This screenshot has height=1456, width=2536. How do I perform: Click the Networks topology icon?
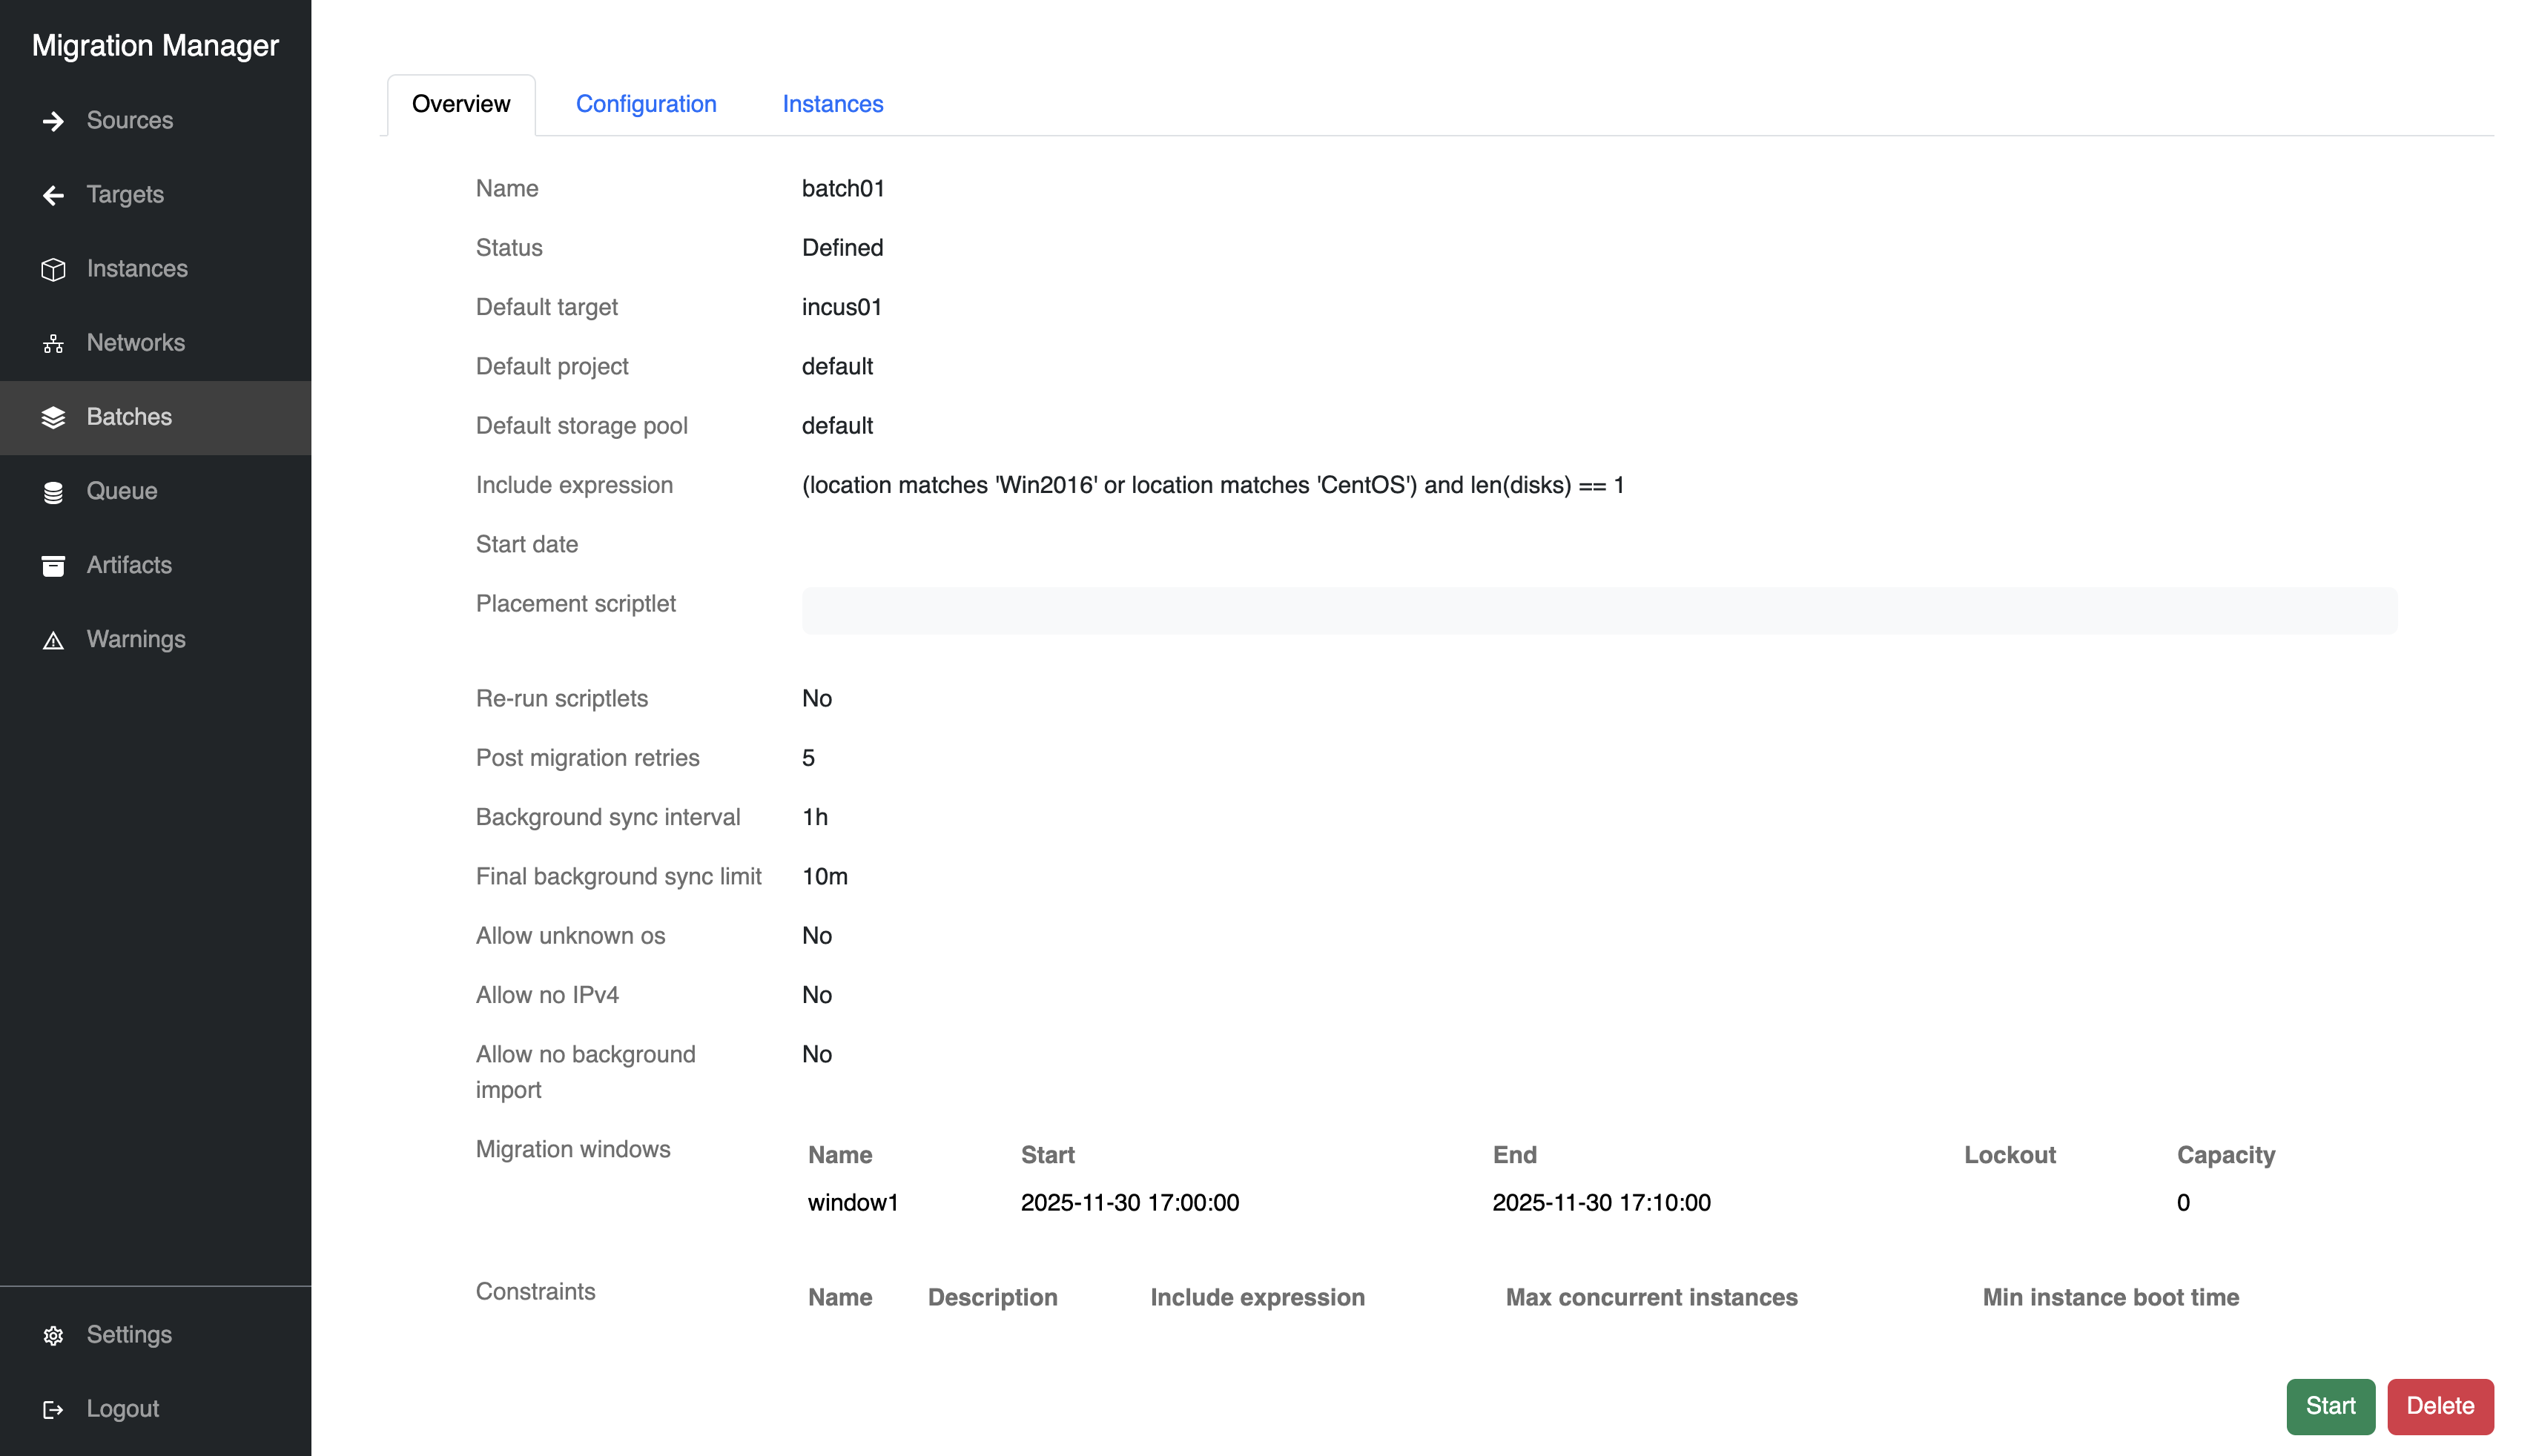point(53,344)
